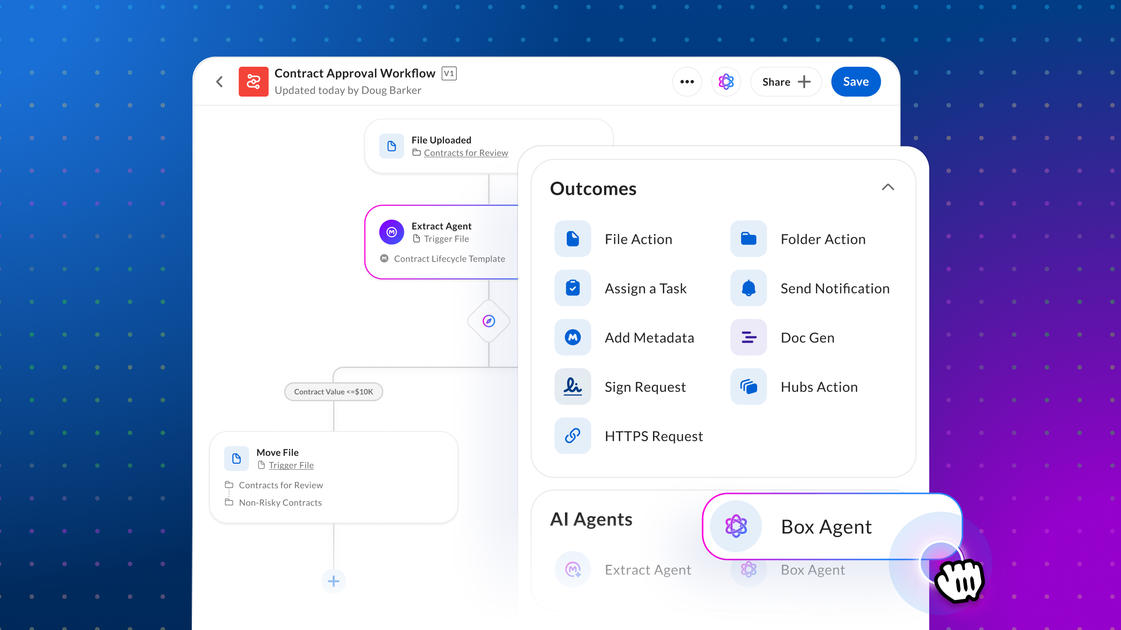Click the Move File node icon

(236, 458)
